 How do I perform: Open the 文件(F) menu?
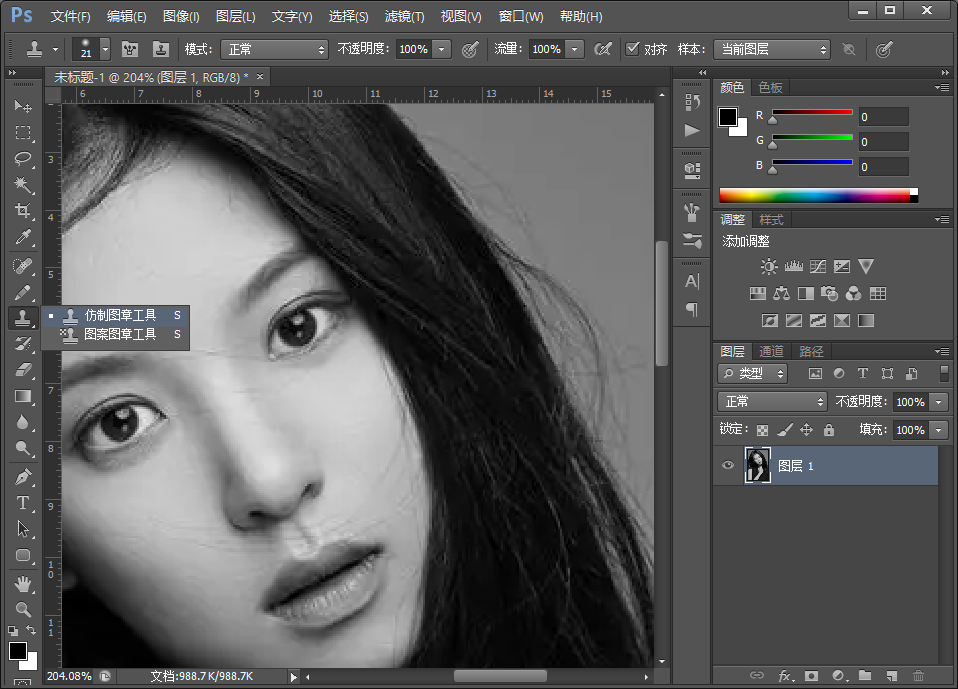(x=70, y=16)
